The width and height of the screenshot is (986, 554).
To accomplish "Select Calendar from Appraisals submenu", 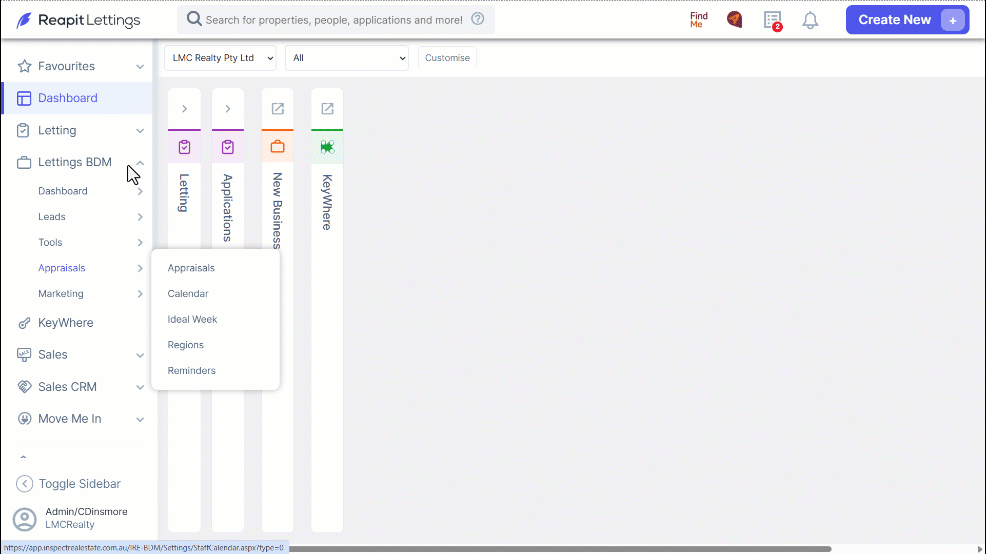I will pos(187,294).
